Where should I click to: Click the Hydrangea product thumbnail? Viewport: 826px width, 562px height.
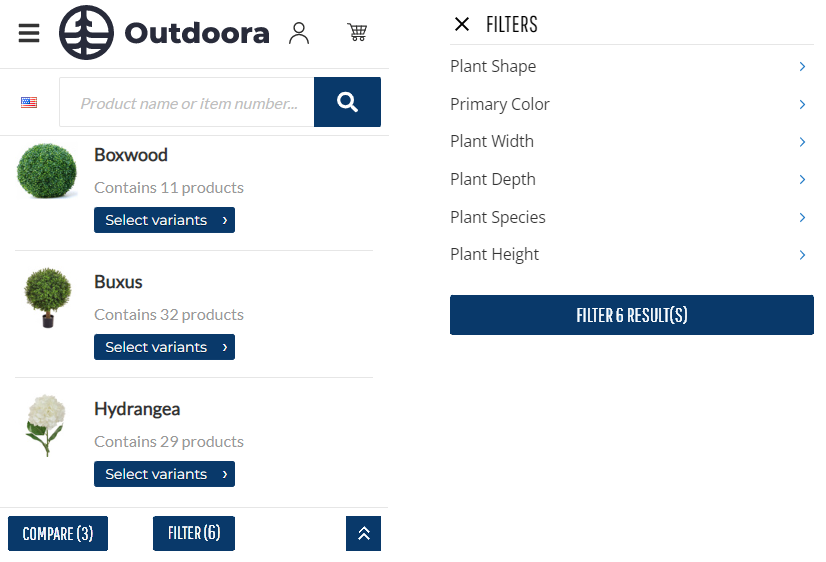coord(47,426)
